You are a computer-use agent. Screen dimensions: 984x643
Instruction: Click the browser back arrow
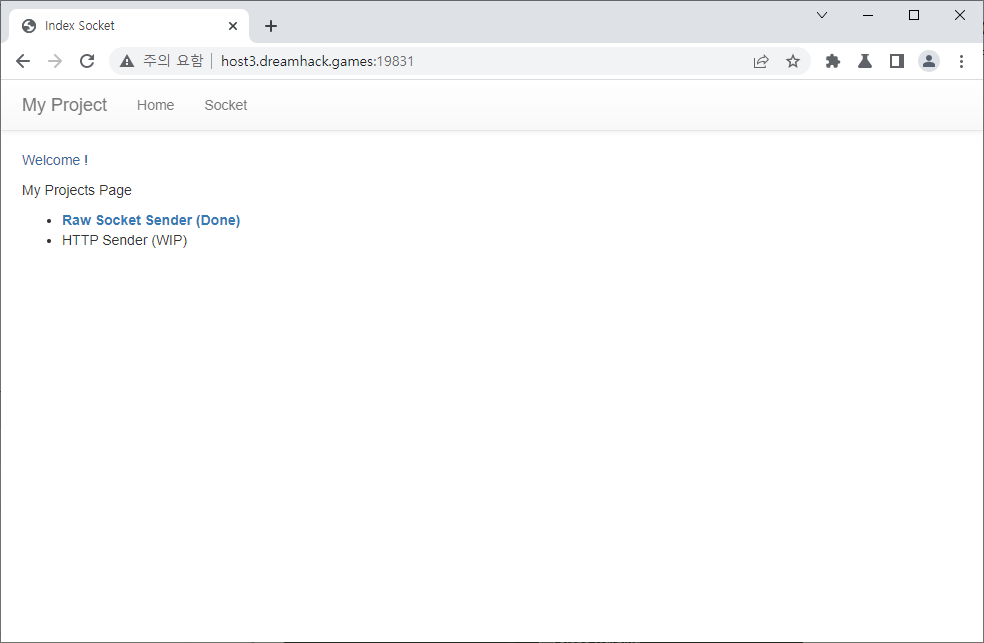pyautogui.click(x=23, y=61)
